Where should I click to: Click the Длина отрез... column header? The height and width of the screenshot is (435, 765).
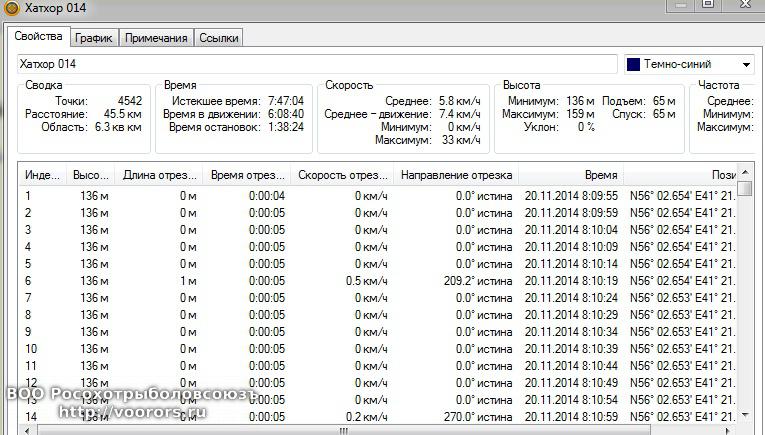(x=158, y=175)
